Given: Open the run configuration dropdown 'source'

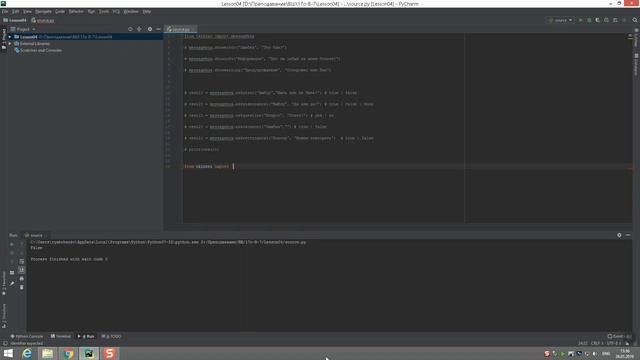Looking at the screenshot, I should pos(560,20).
